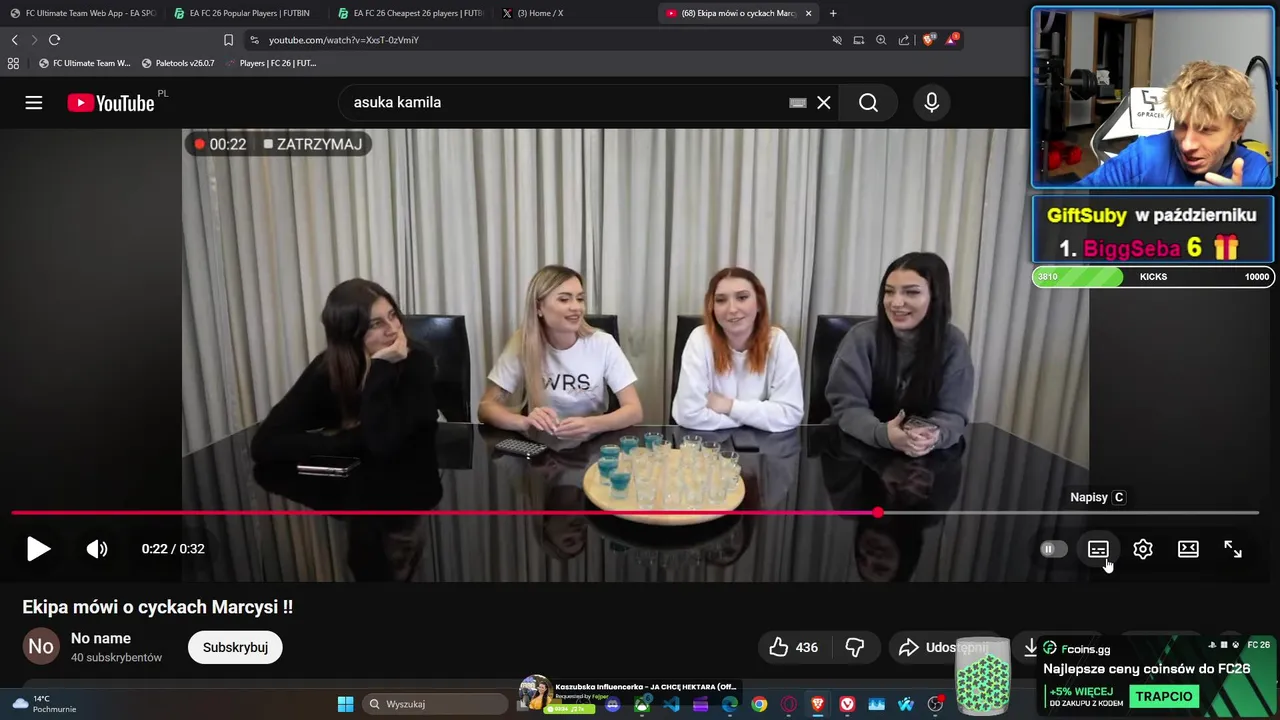Image resolution: width=1280 pixels, height=720 pixels.
Task: Open site settings icon beside the URL
Action: (254, 40)
